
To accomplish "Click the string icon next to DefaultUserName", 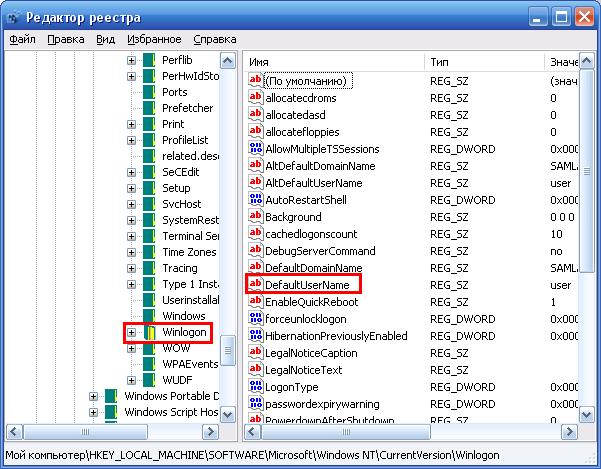I will pyautogui.click(x=255, y=285).
